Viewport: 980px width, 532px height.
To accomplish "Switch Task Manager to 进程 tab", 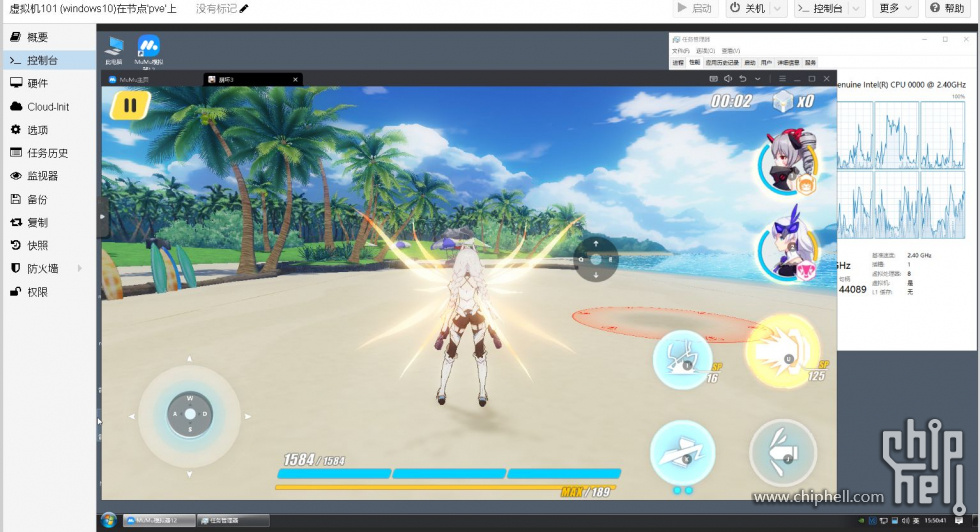I will coord(678,63).
